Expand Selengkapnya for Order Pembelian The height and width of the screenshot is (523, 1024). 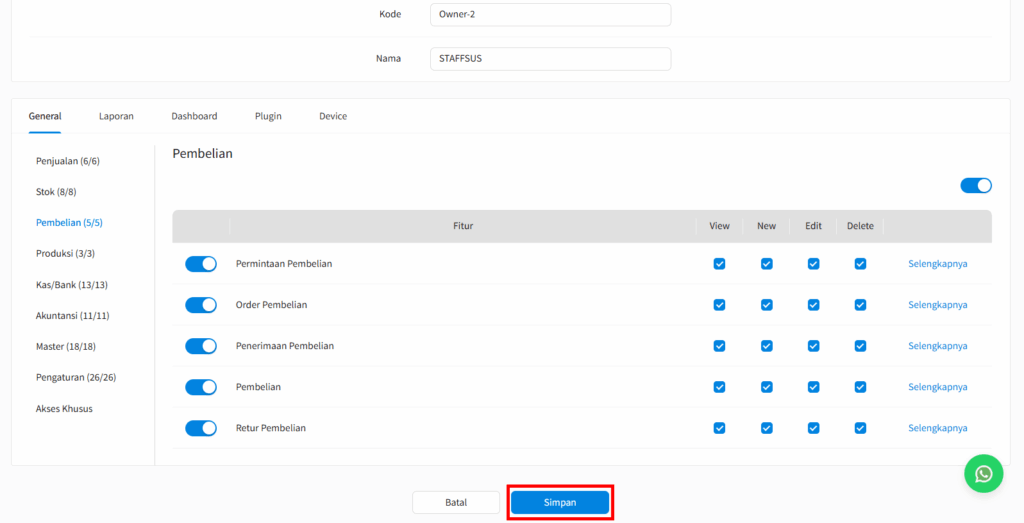[x=937, y=305]
